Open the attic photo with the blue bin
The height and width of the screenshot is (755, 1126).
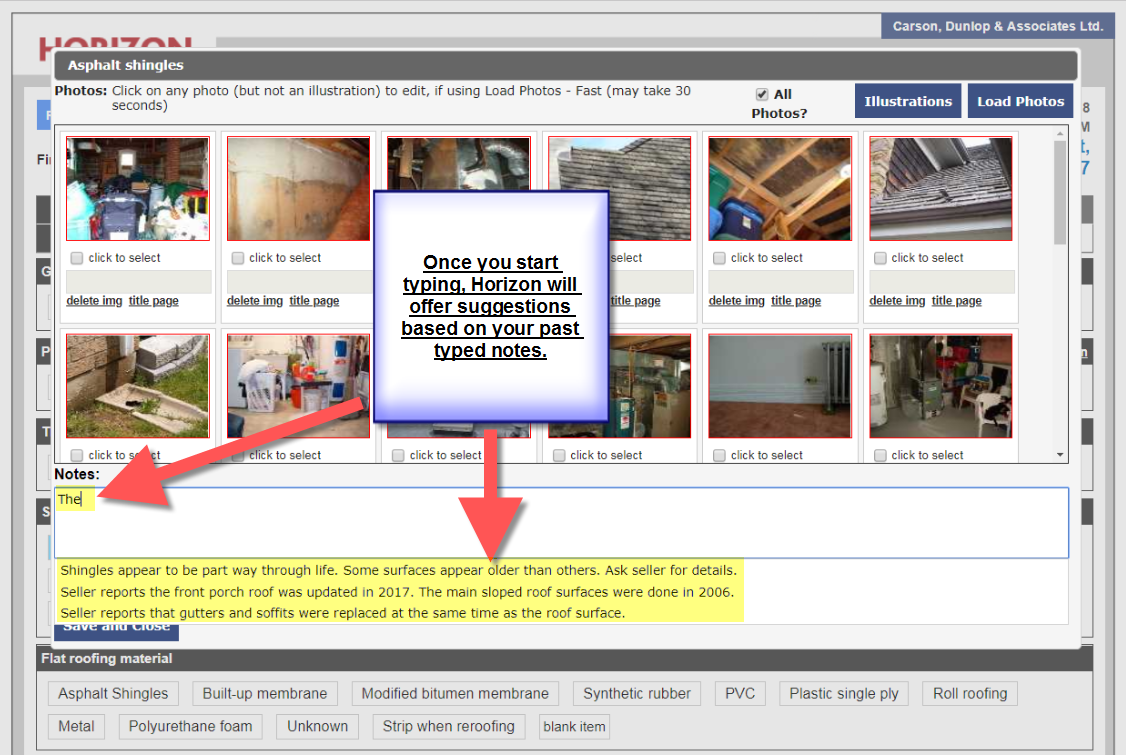coord(779,189)
